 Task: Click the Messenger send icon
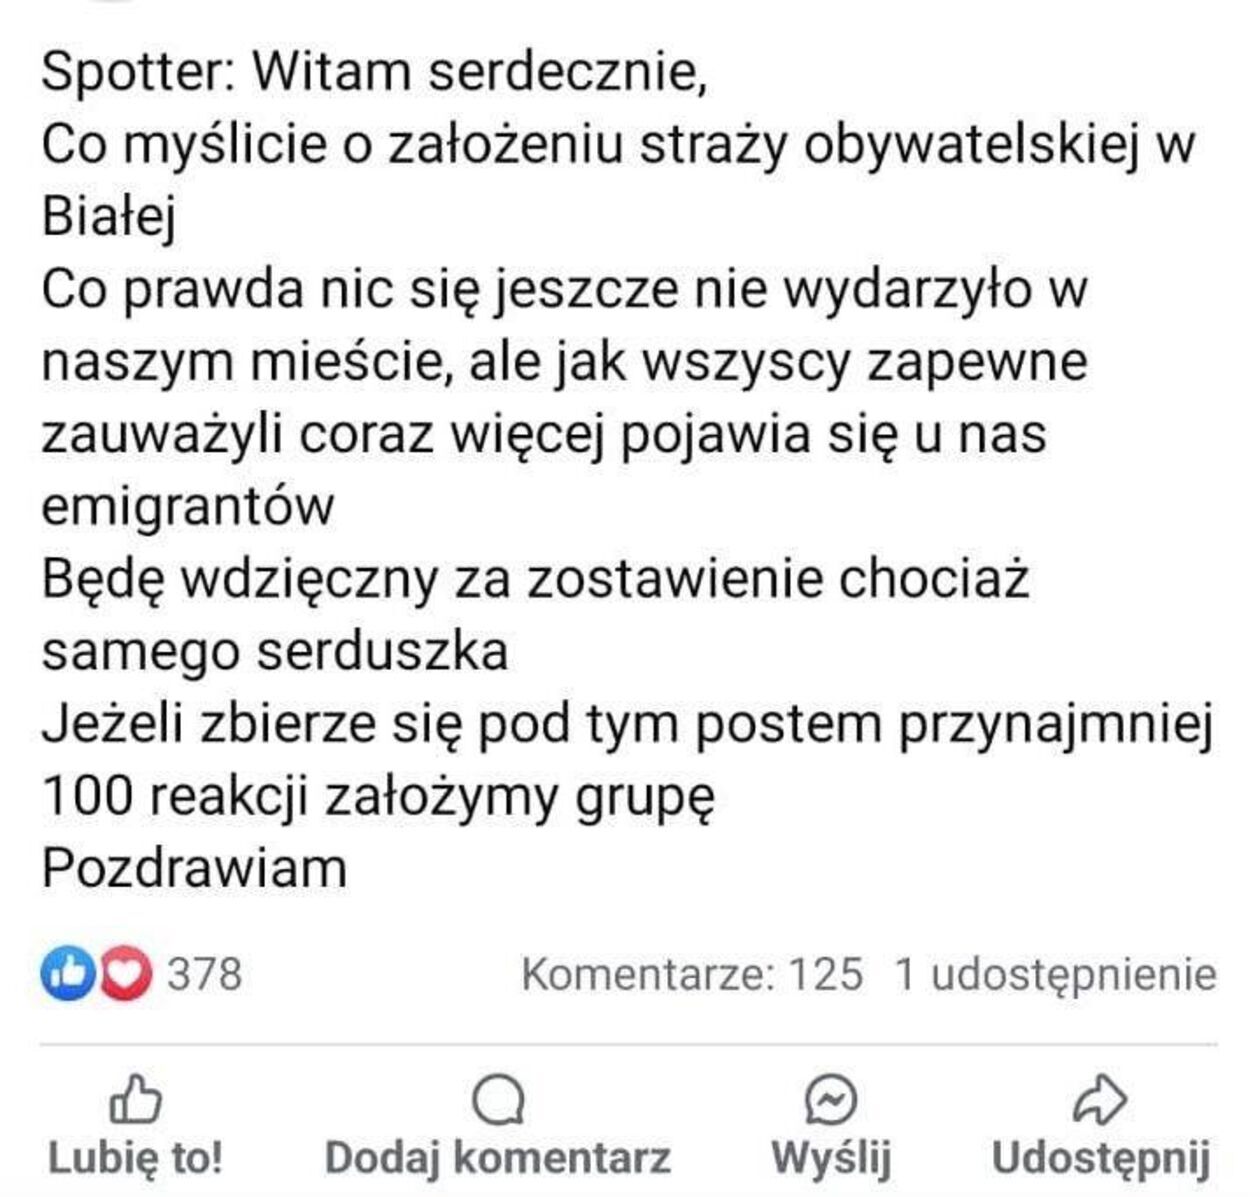click(830, 1101)
